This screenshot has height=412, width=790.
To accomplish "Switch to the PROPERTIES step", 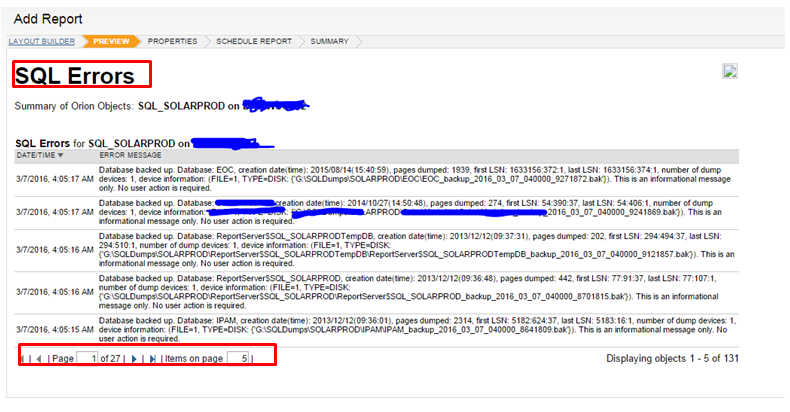I will pyautogui.click(x=172, y=41).
